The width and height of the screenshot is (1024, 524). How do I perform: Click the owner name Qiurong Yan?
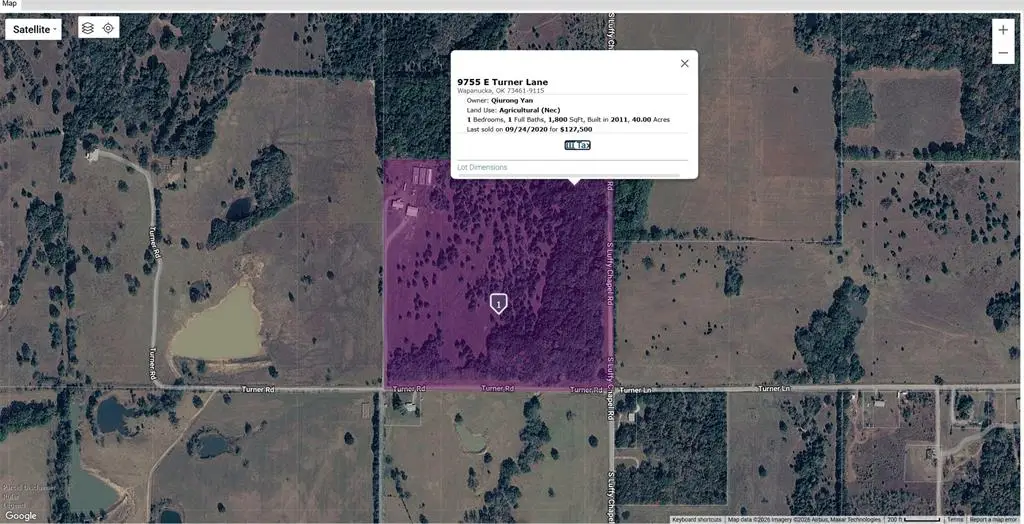(512, 101)
